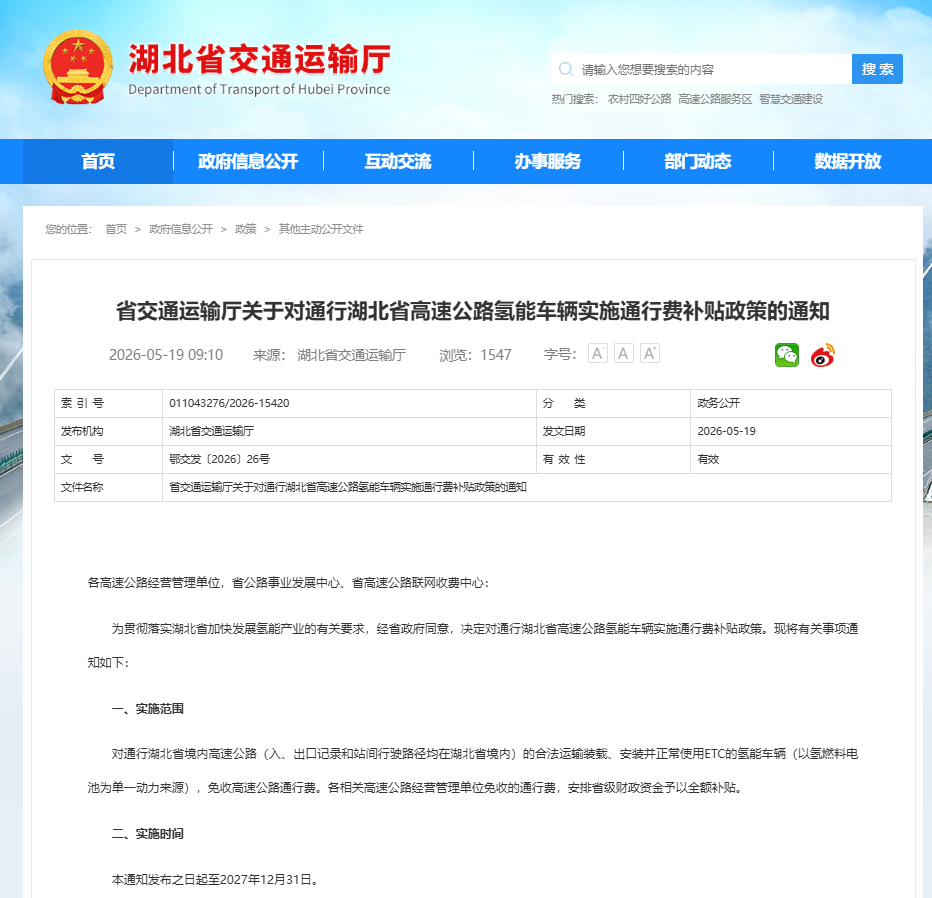932x898 pixels.
Task: Open 办事服务 navigation item
Action: pyautogui.click(x=547, y=161)
